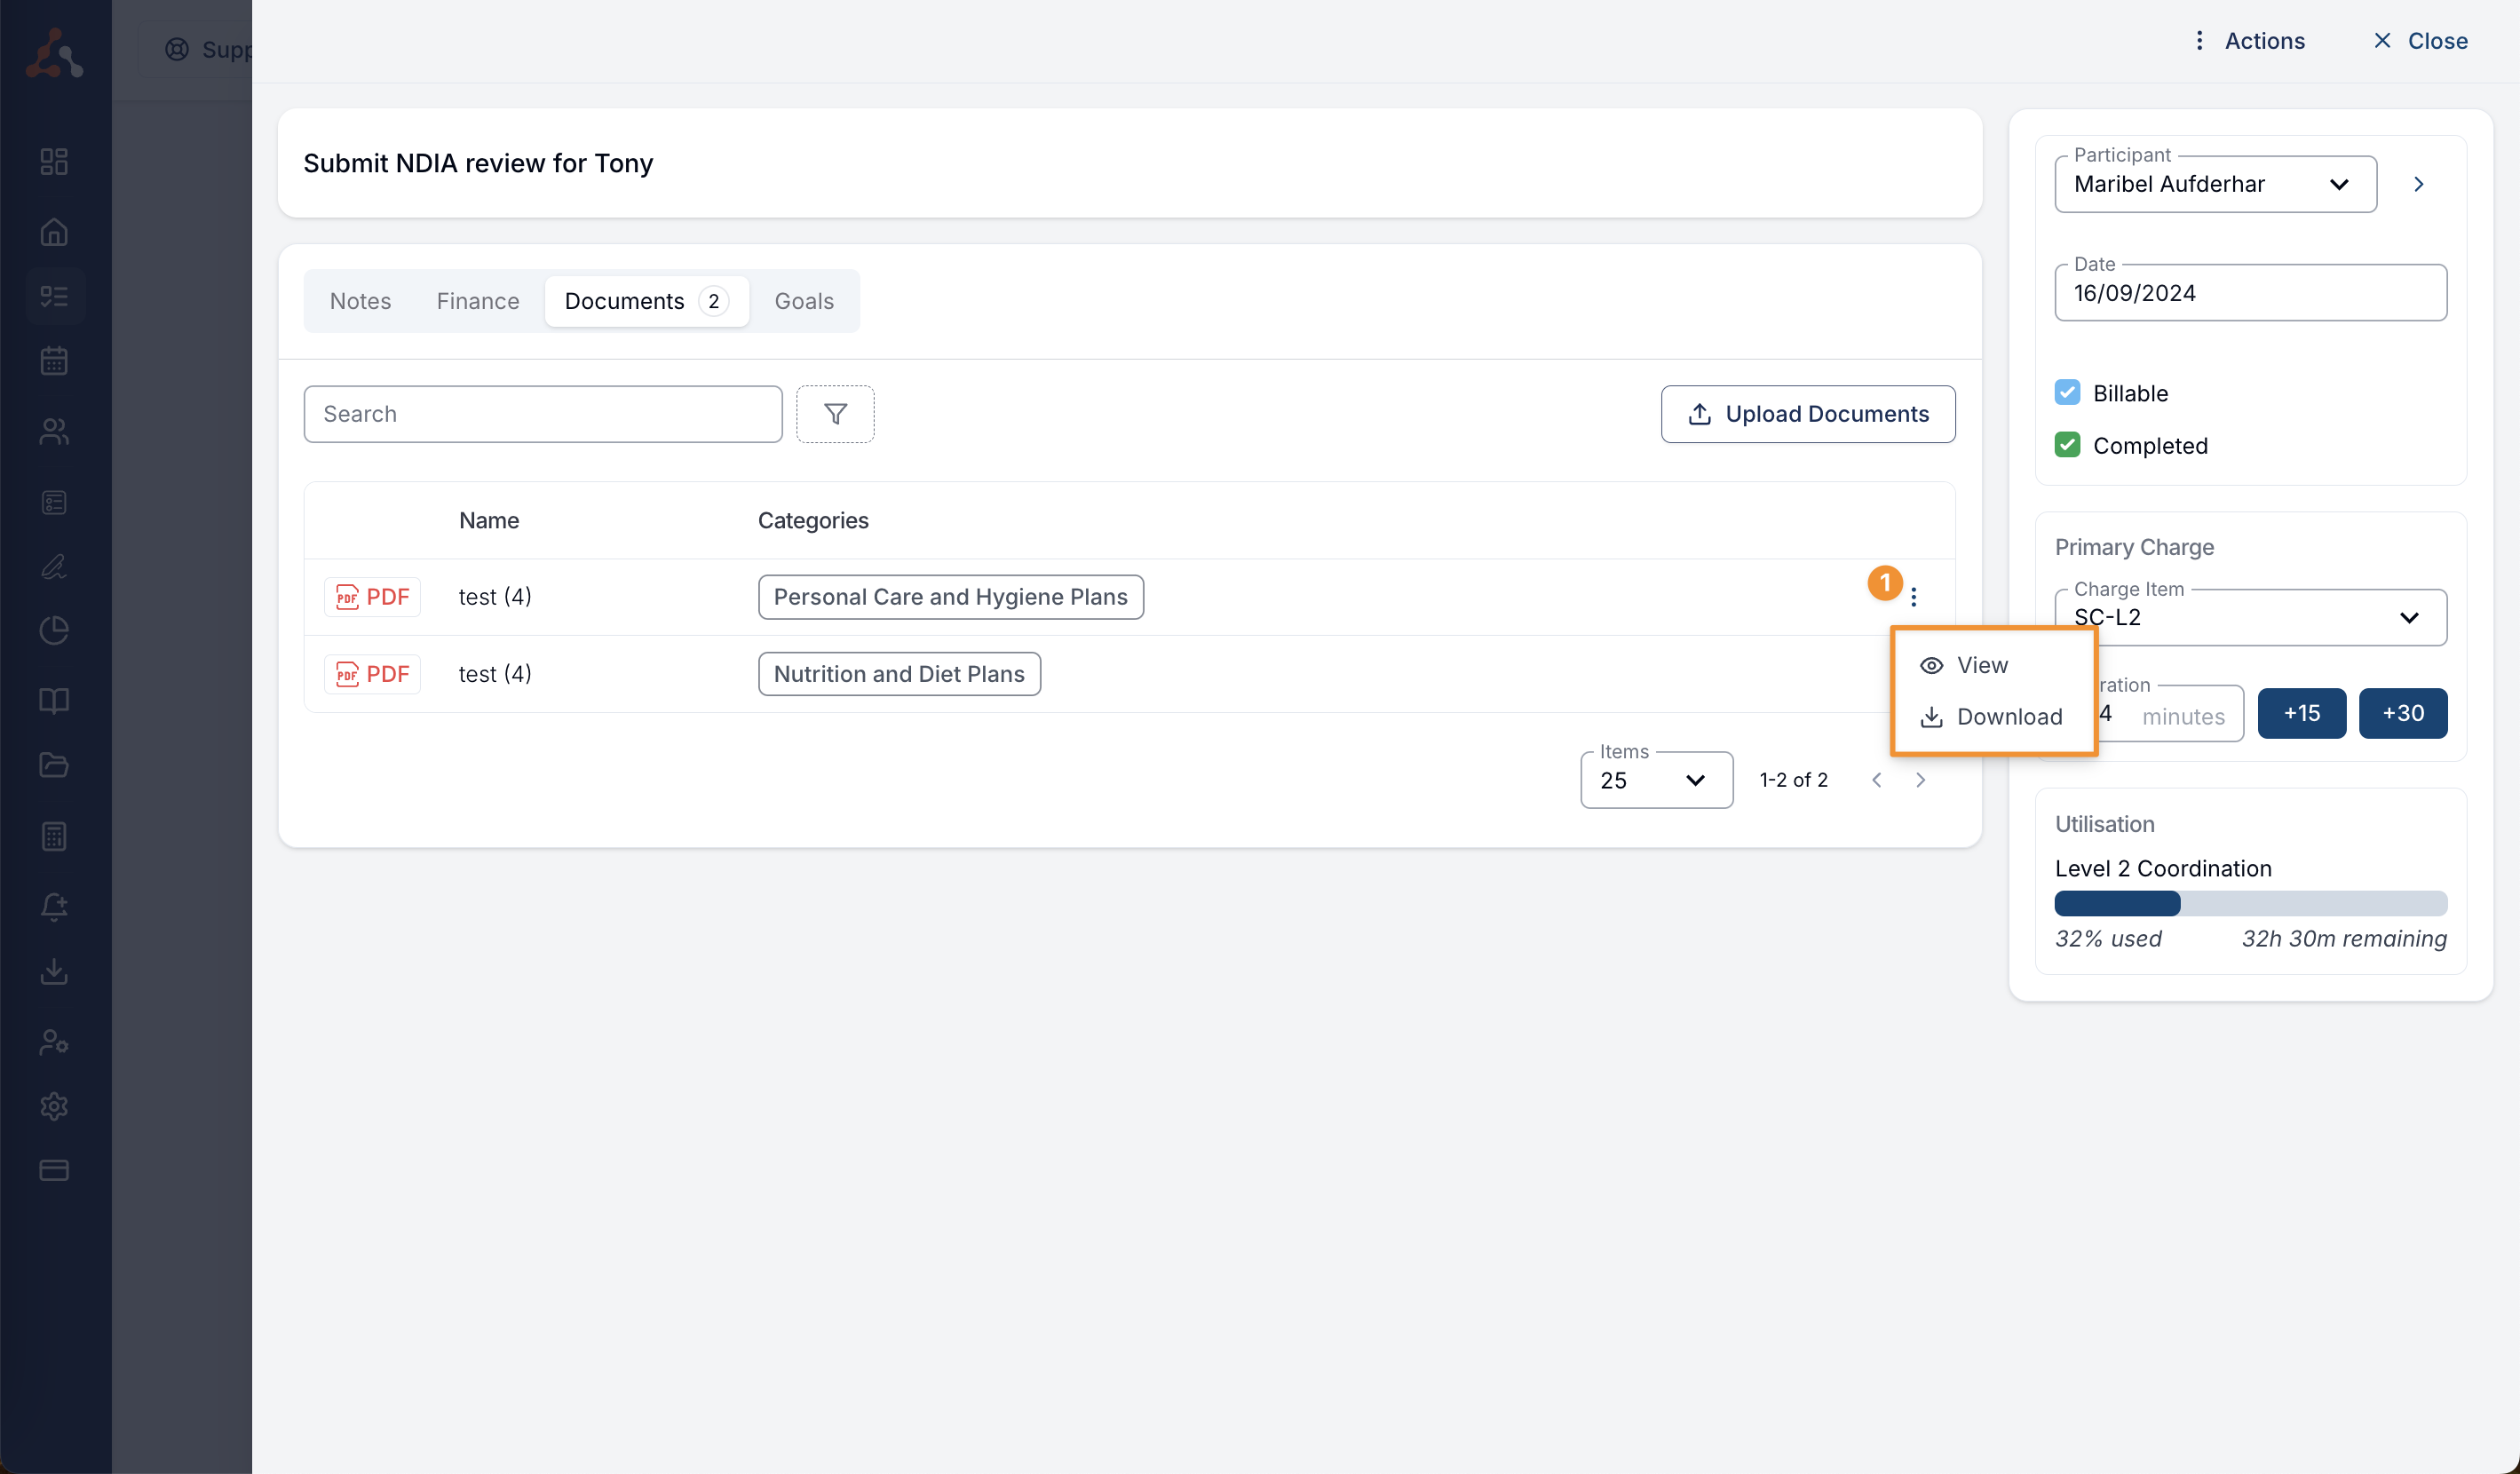This screenshot has width=2520, height=1474.
Task: Open the dashboard grid icon in sidebar
Action: [54, 161]
